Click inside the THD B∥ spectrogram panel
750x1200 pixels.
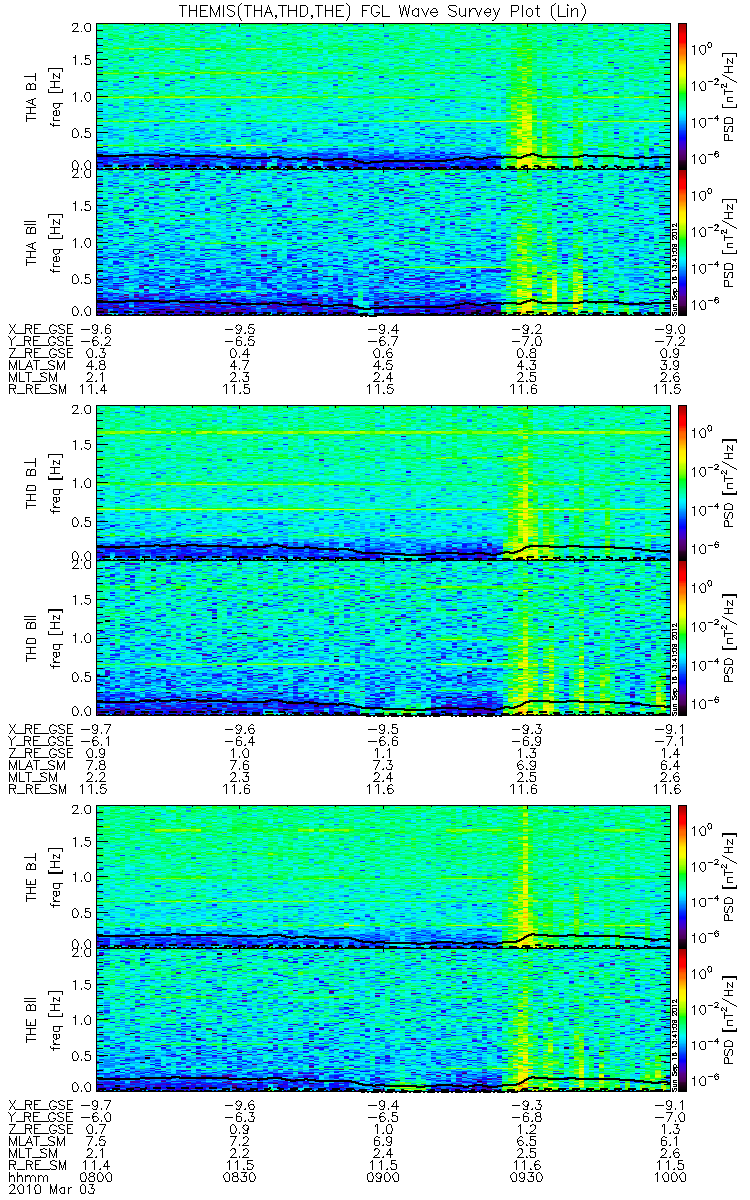381,637
